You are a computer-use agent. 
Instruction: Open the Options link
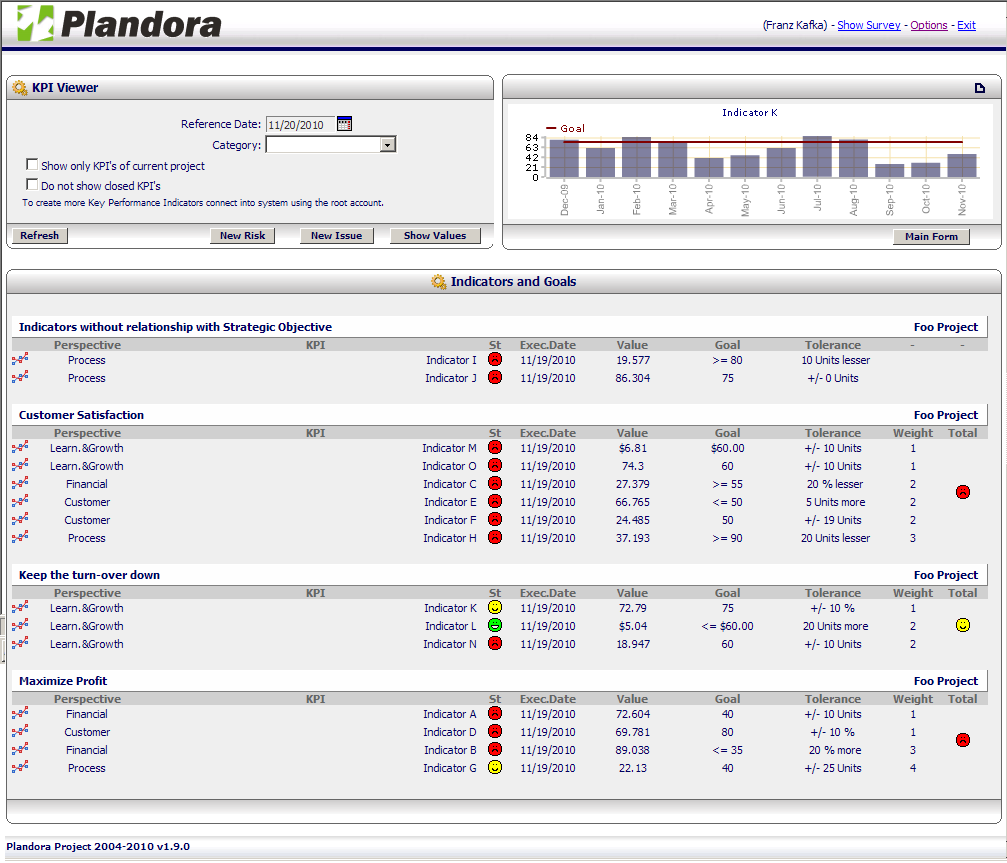point(928,25)
